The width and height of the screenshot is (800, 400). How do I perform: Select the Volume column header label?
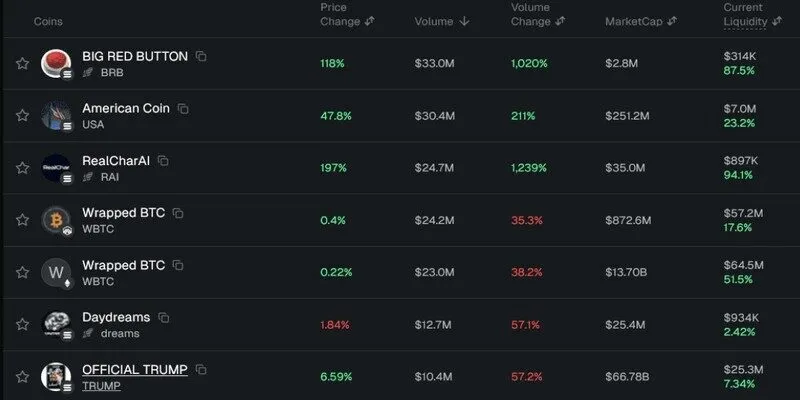pyautogui.click(x=434, y=21)
